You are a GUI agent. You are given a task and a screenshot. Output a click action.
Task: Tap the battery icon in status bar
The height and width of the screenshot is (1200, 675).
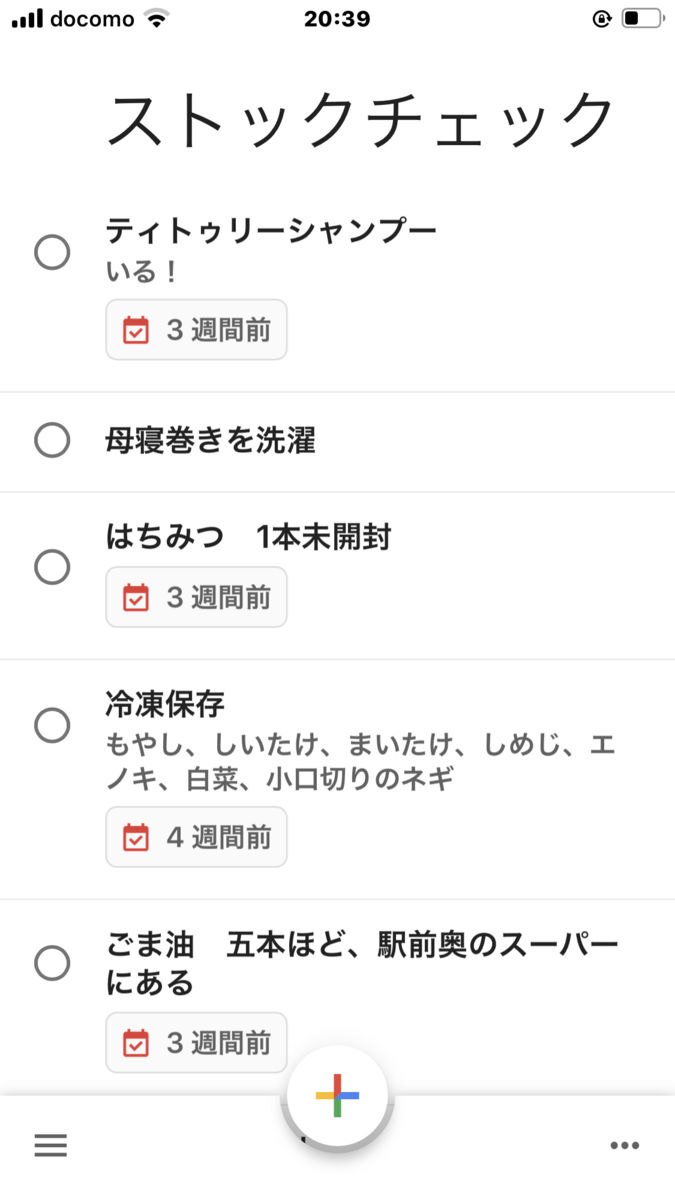pyautogui.click(x=643, y=19)
